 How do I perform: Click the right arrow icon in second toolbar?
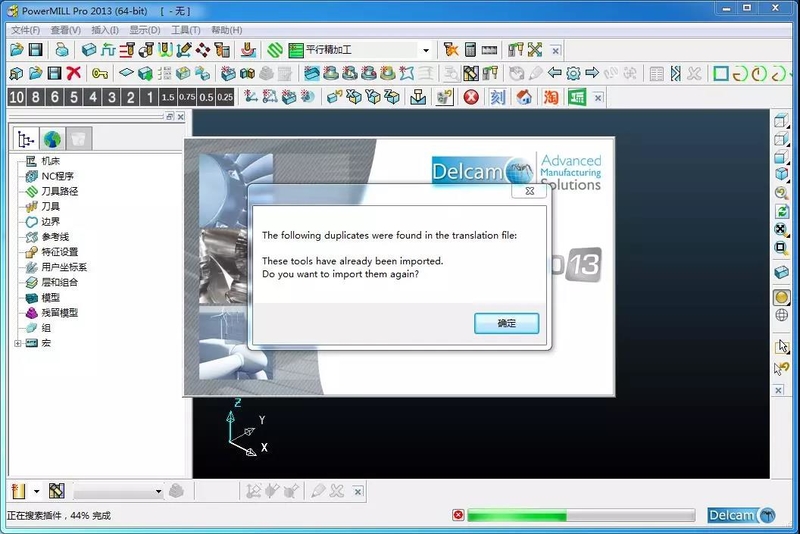(x=592, y=73)
